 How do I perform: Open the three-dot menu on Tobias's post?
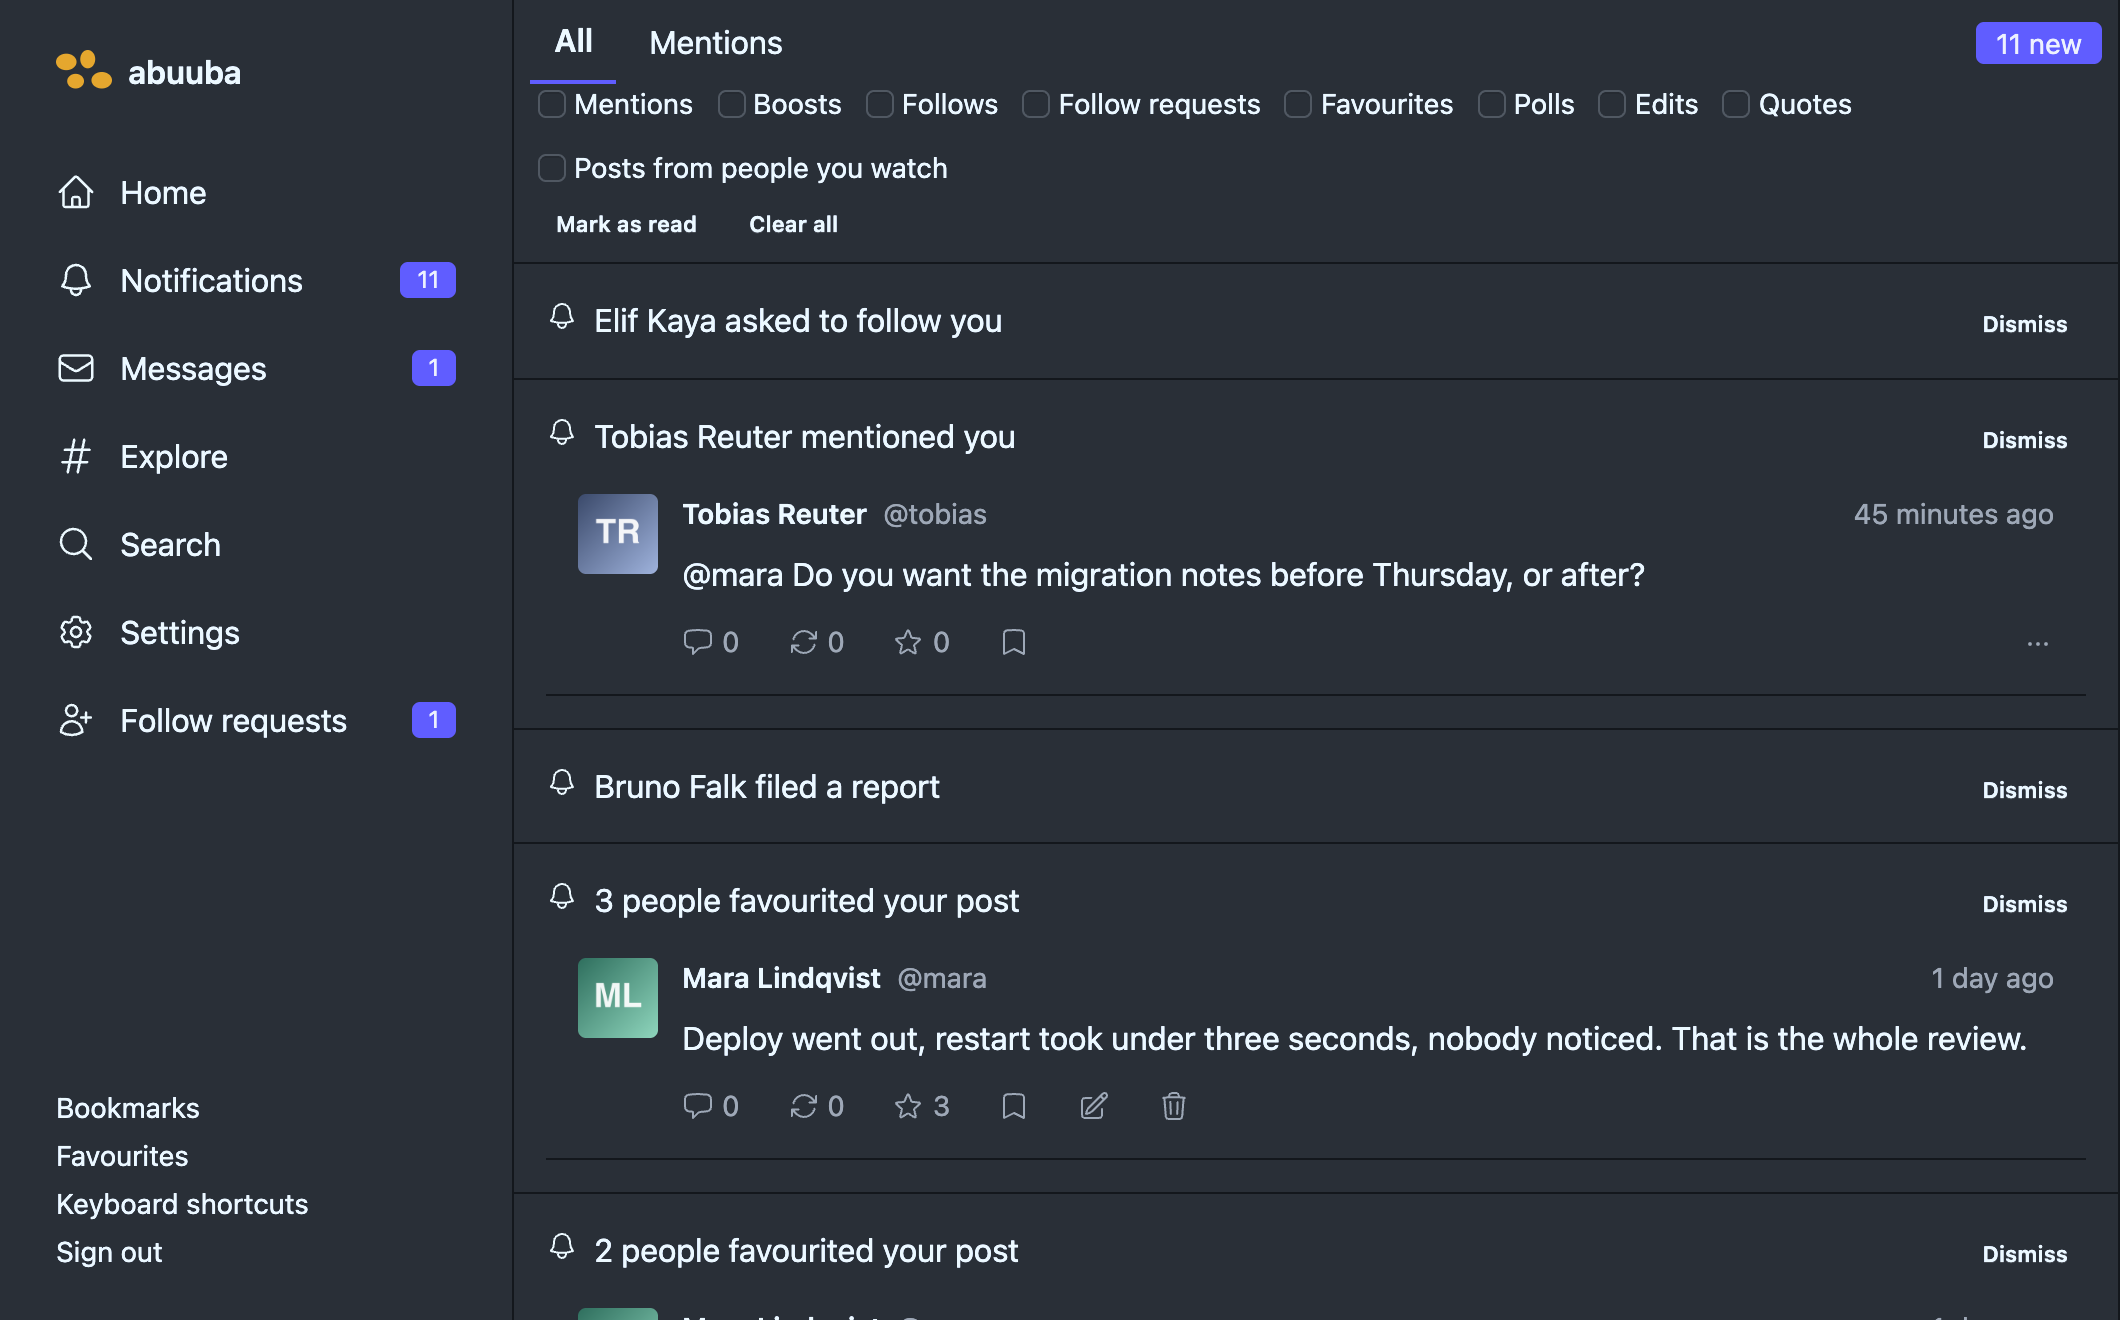tap(2038, 643)
